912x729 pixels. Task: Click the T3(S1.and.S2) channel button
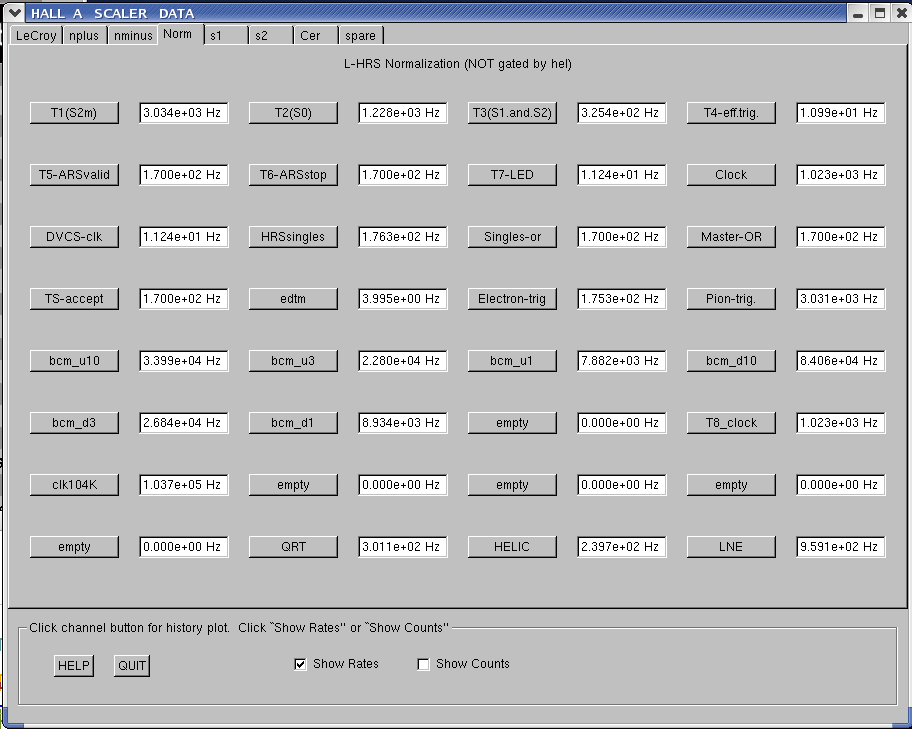512,113
